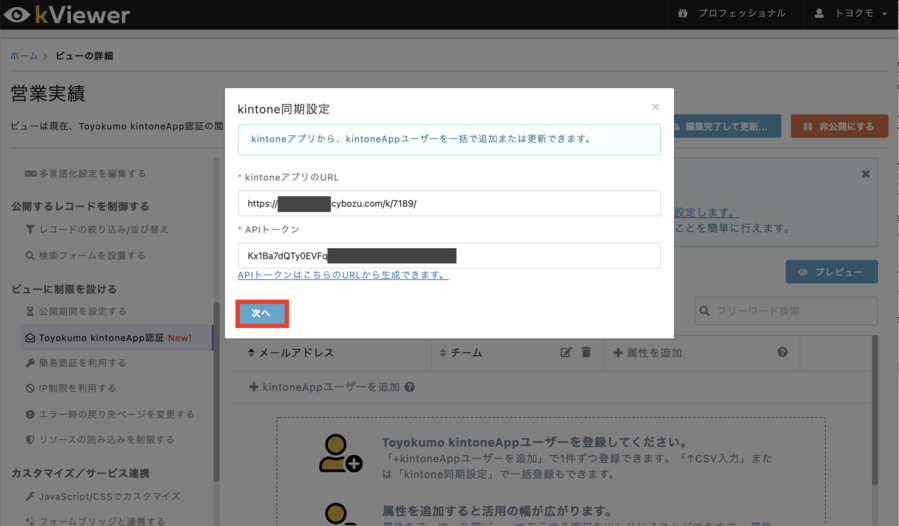The width and height of the screenshot is (899, 526).
Task: Click the 編集完了して更新 button
Action: tap(724, 126)
